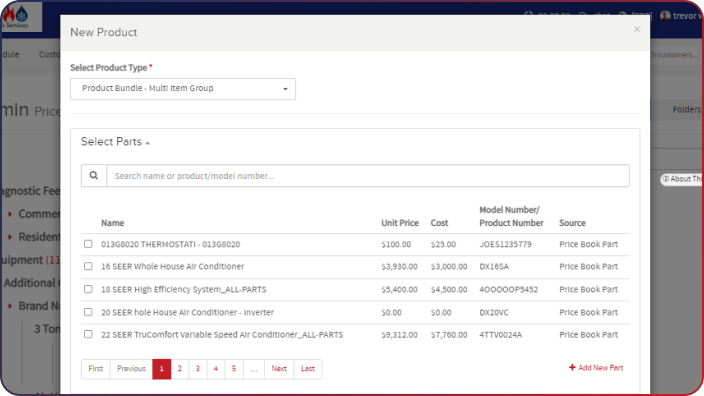Check the 013G8020 THERMOSTATI part checkbox
704x396 pixels.
(x=88, y=244)
